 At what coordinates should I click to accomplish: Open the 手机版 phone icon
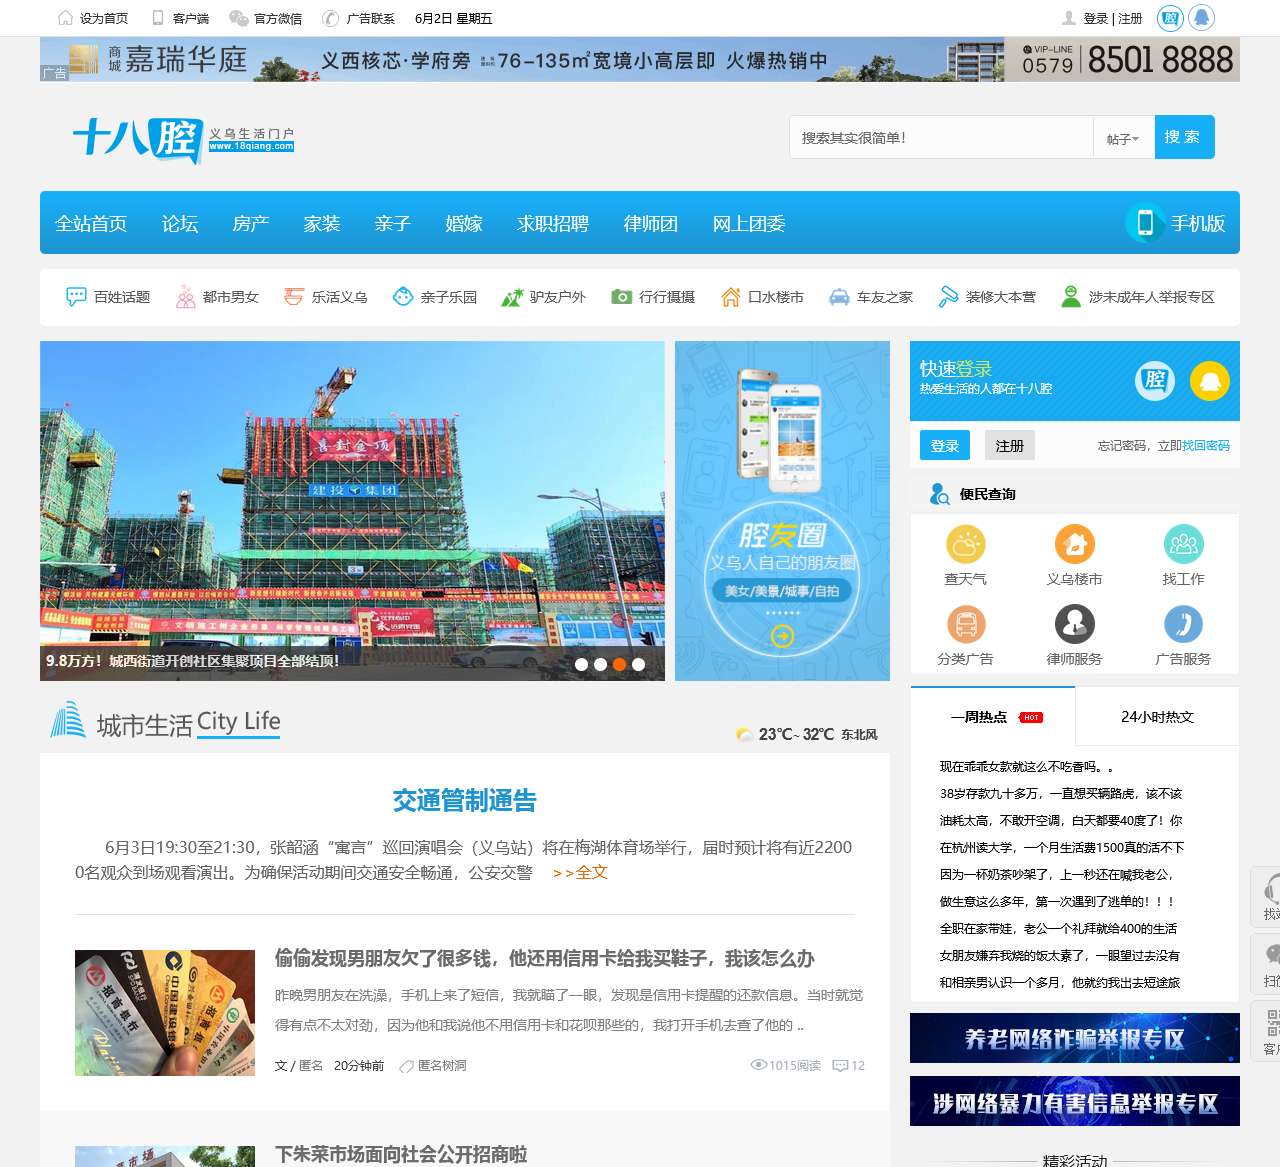tap(1146, 223)
